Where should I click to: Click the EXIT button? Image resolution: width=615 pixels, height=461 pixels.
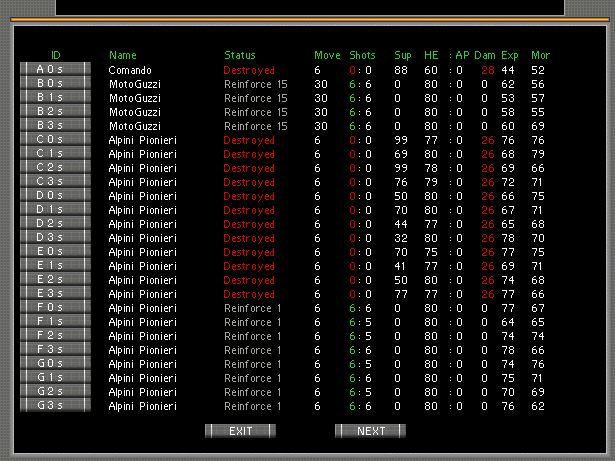(x=240, y=431)
